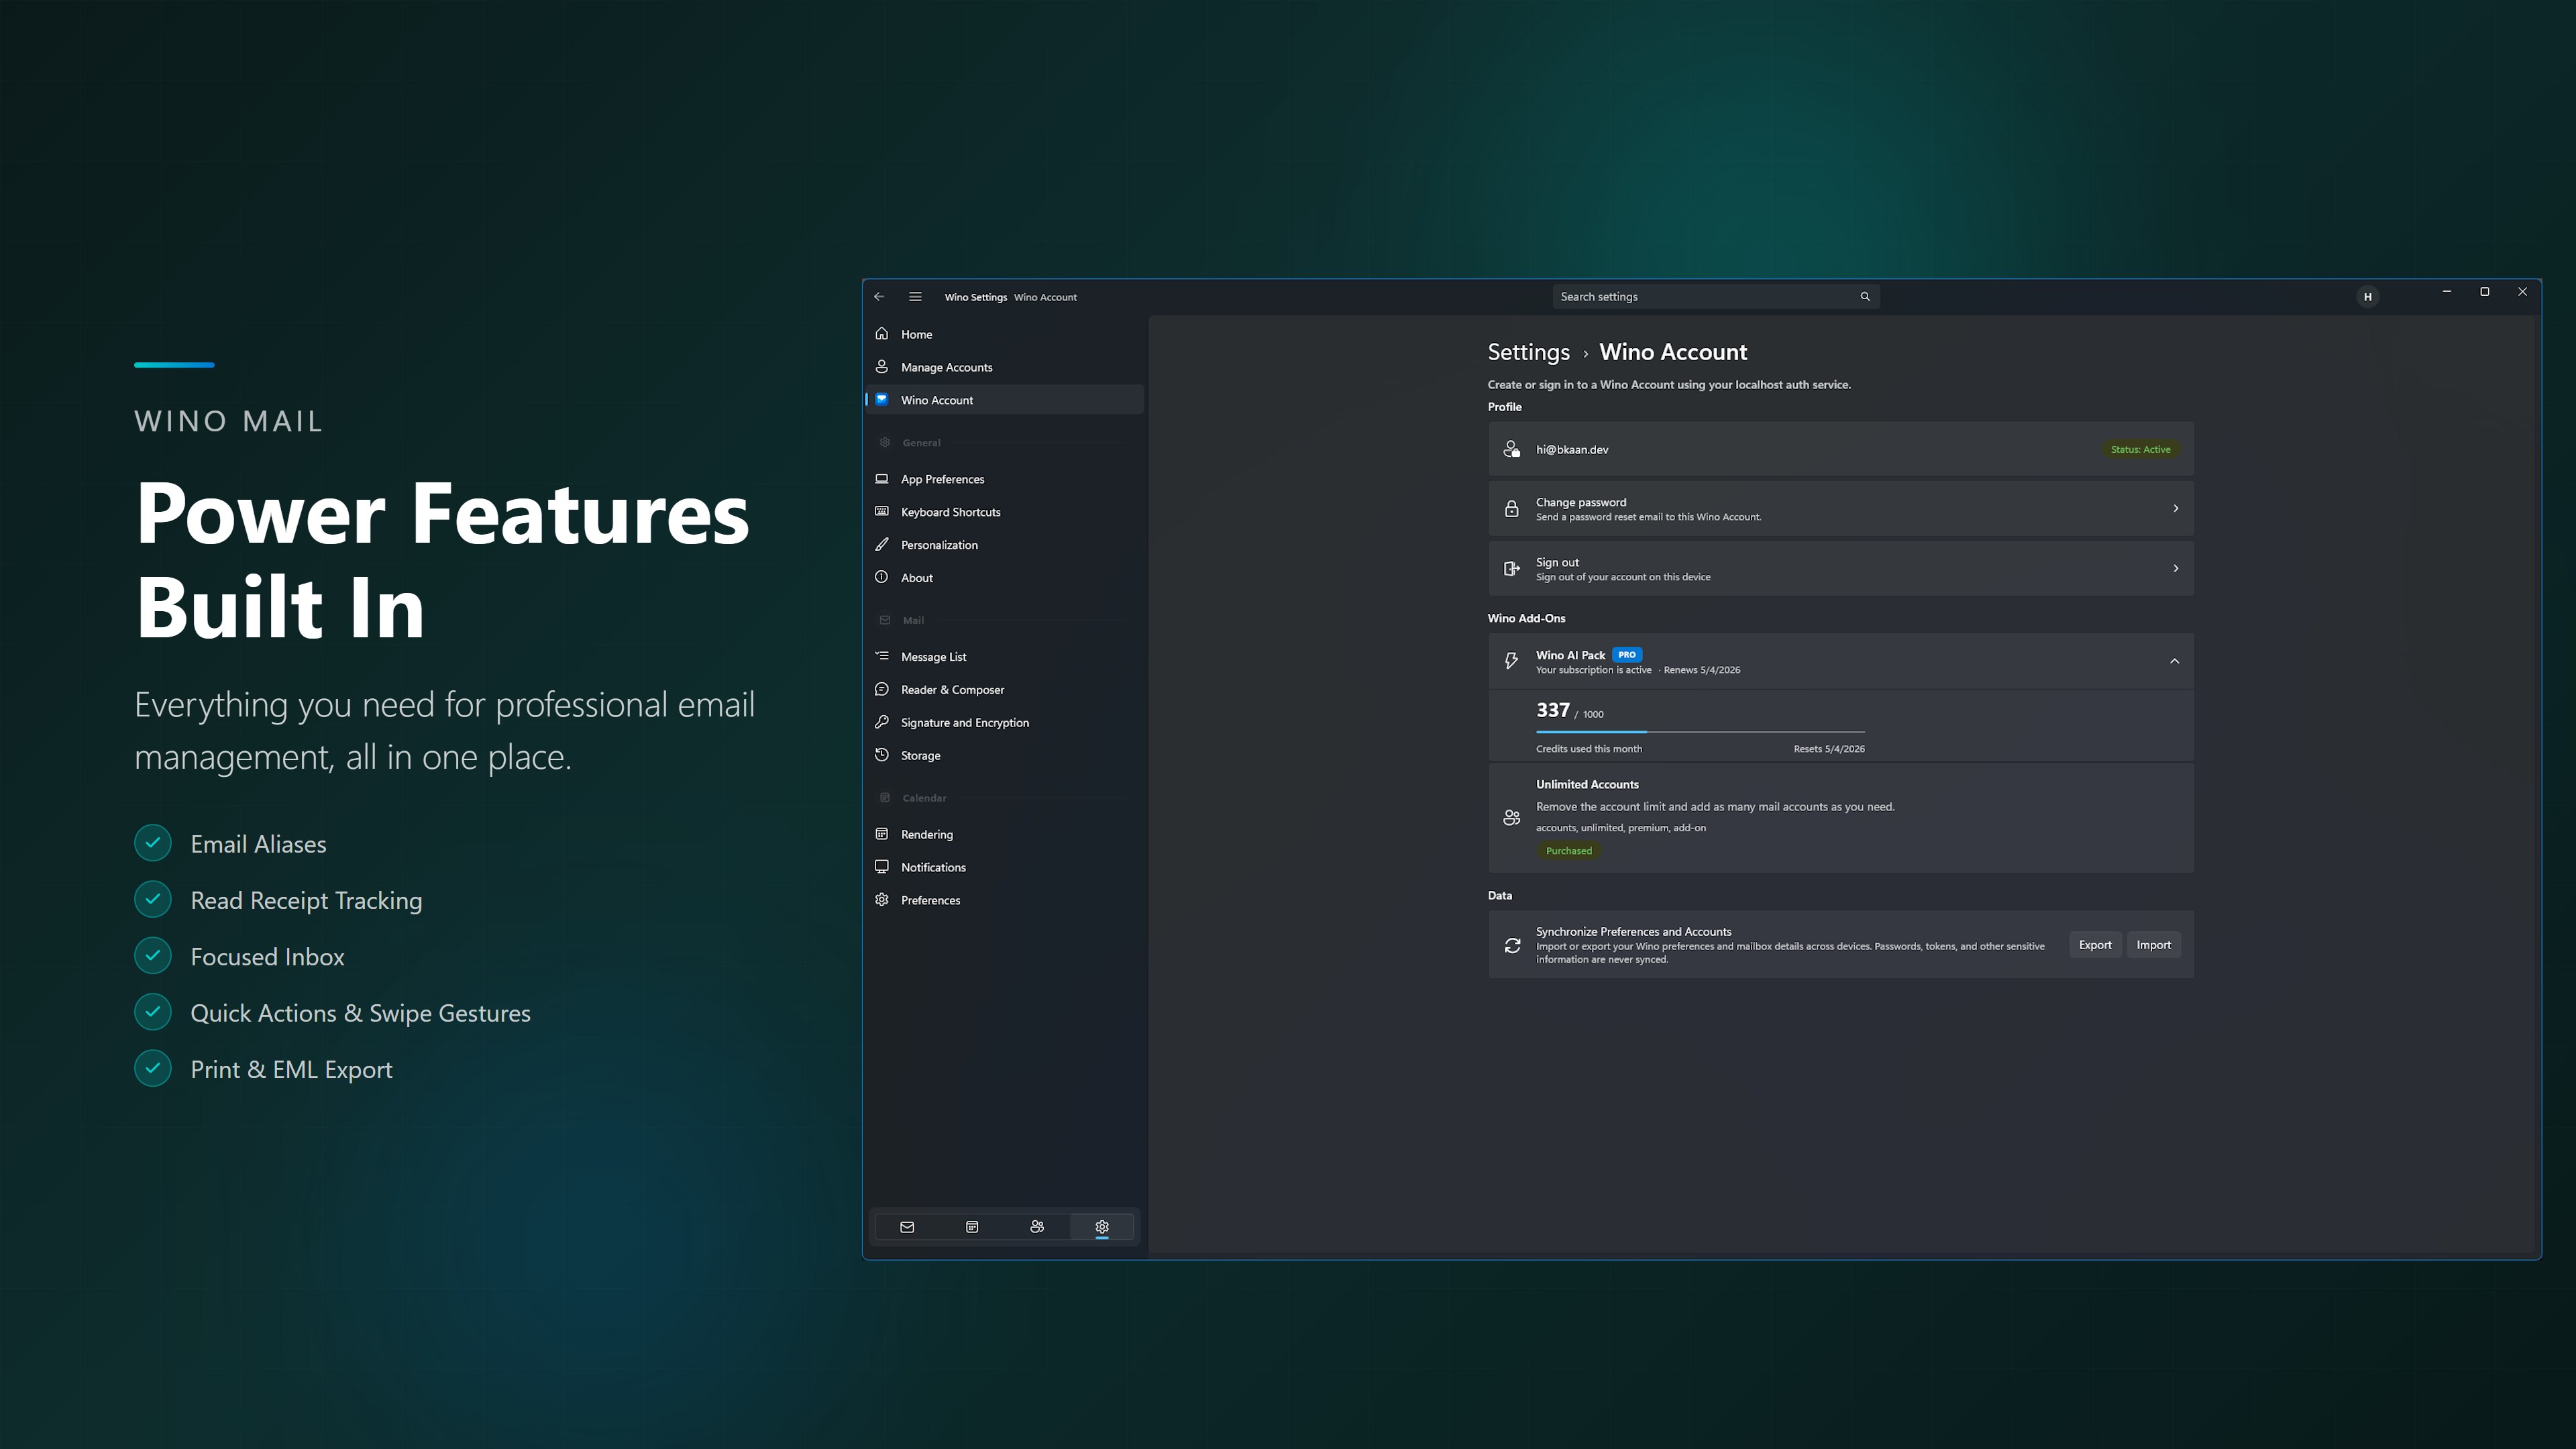This screenshot has width=2576, height=1449.
Task: Click the "Renews 5/4/2026" text
Action: [x=1702, y=670]
